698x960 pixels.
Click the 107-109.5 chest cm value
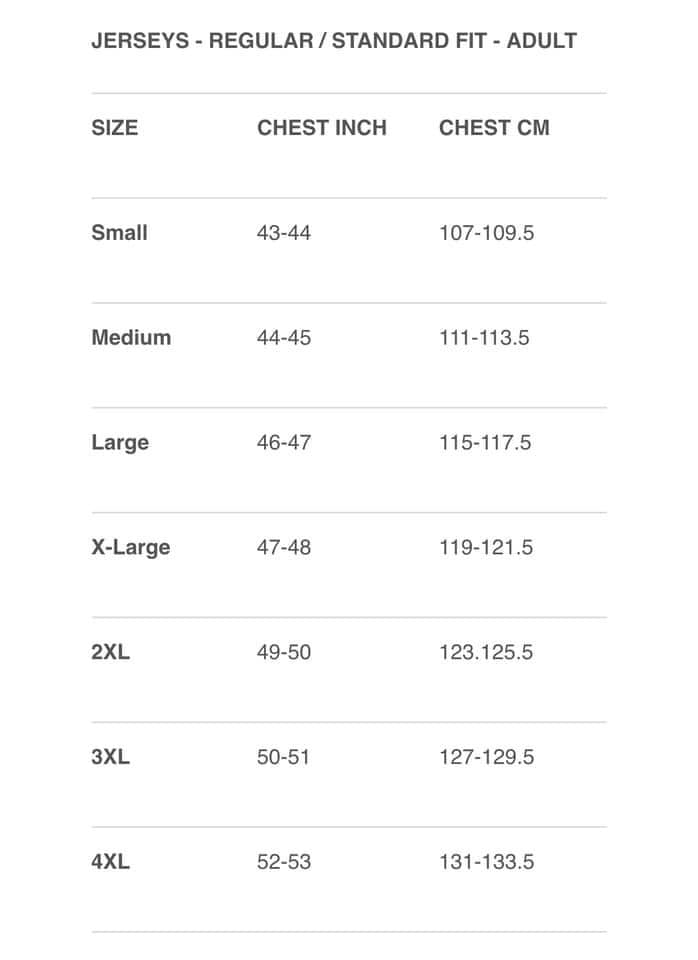click(x=486, y=233)
